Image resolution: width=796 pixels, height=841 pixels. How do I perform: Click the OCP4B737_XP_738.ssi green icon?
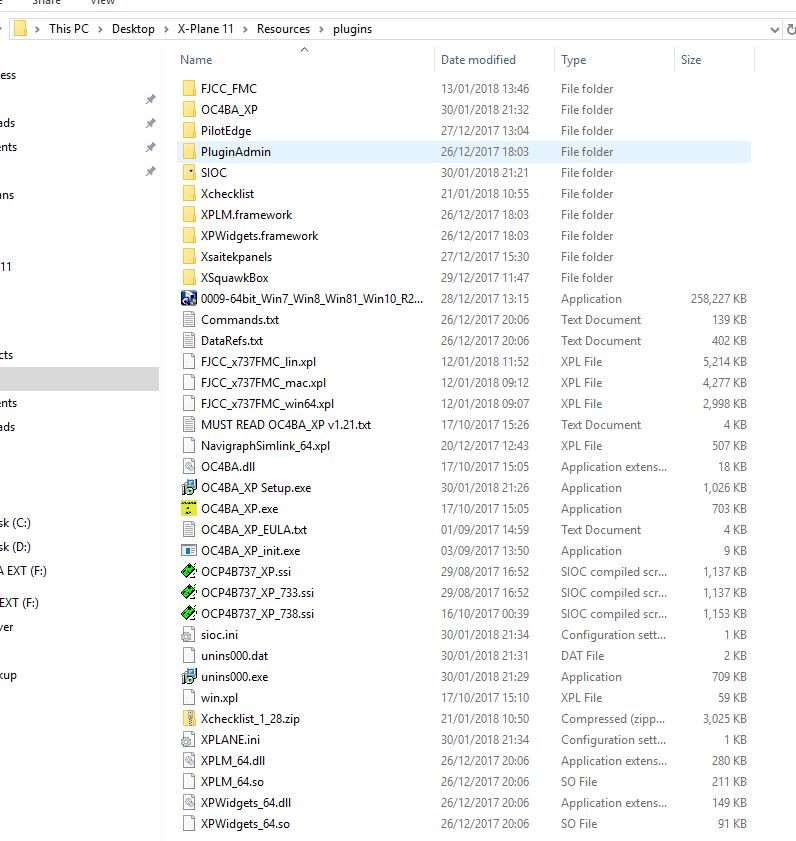click(x=189, y=613)
